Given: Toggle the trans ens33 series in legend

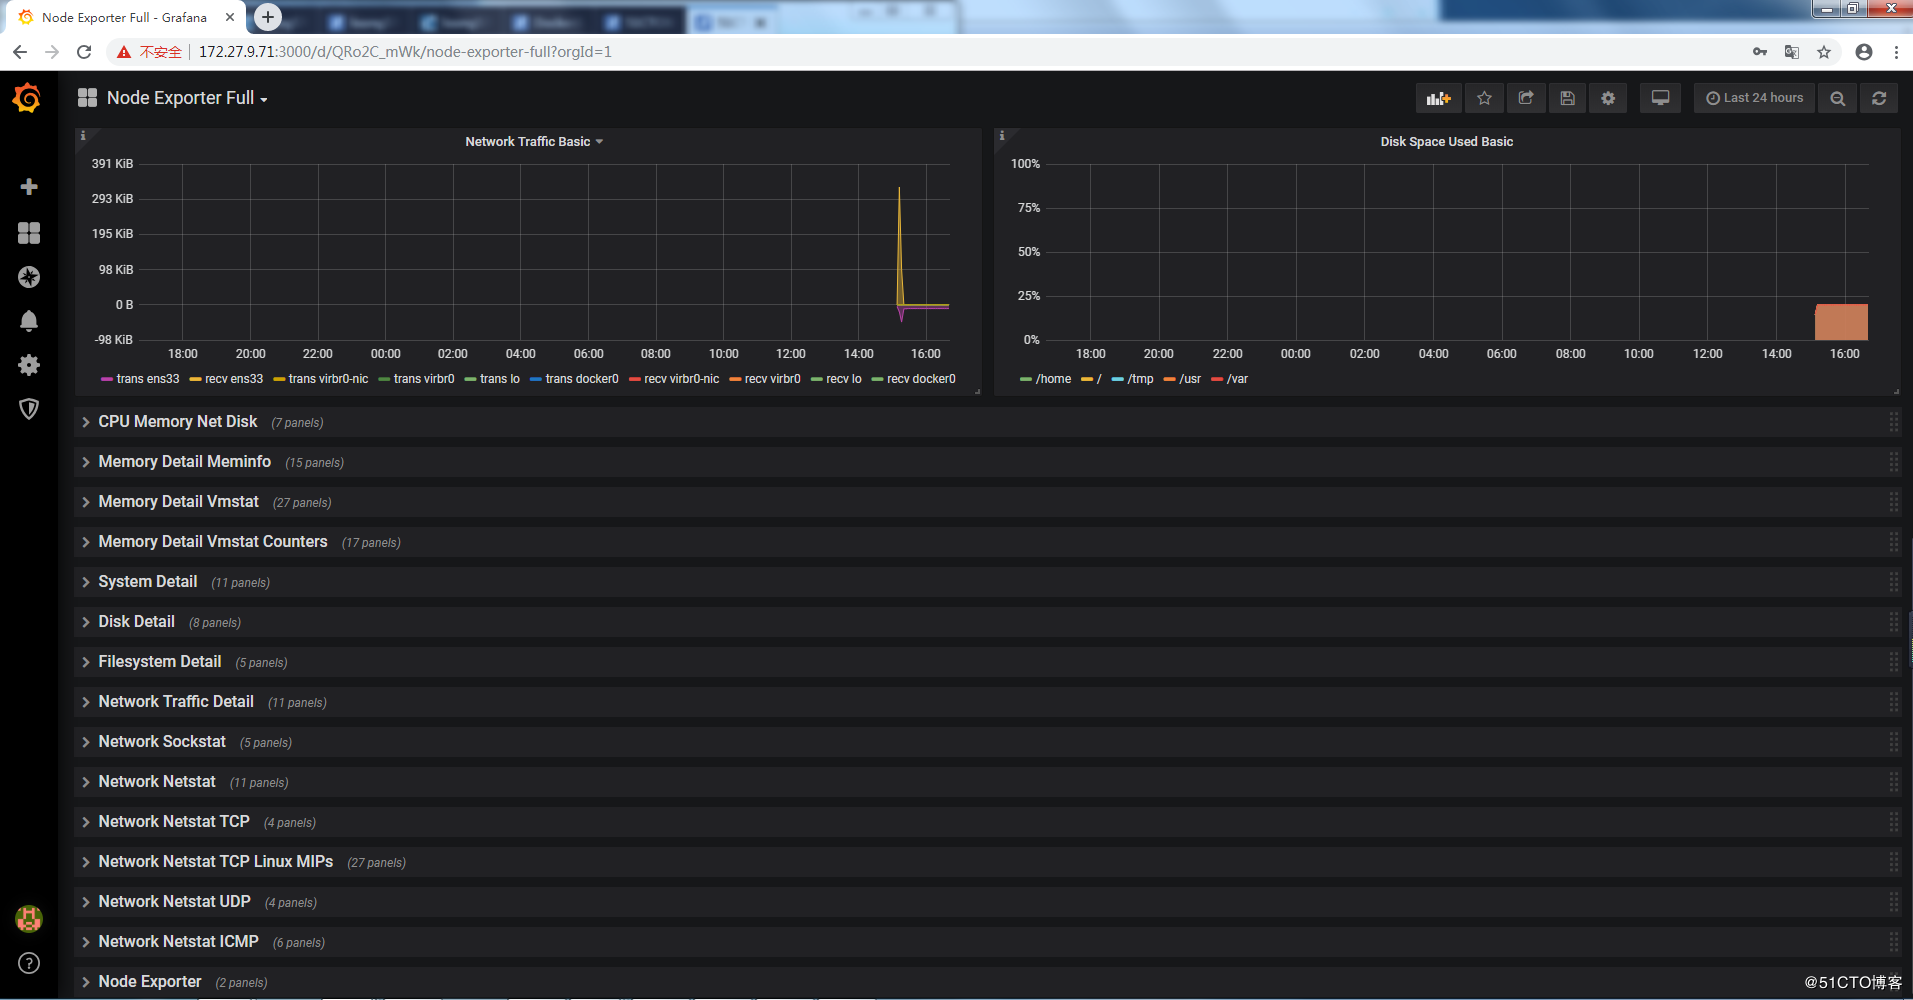Looking at the screenshot, I should click(146, 378).
